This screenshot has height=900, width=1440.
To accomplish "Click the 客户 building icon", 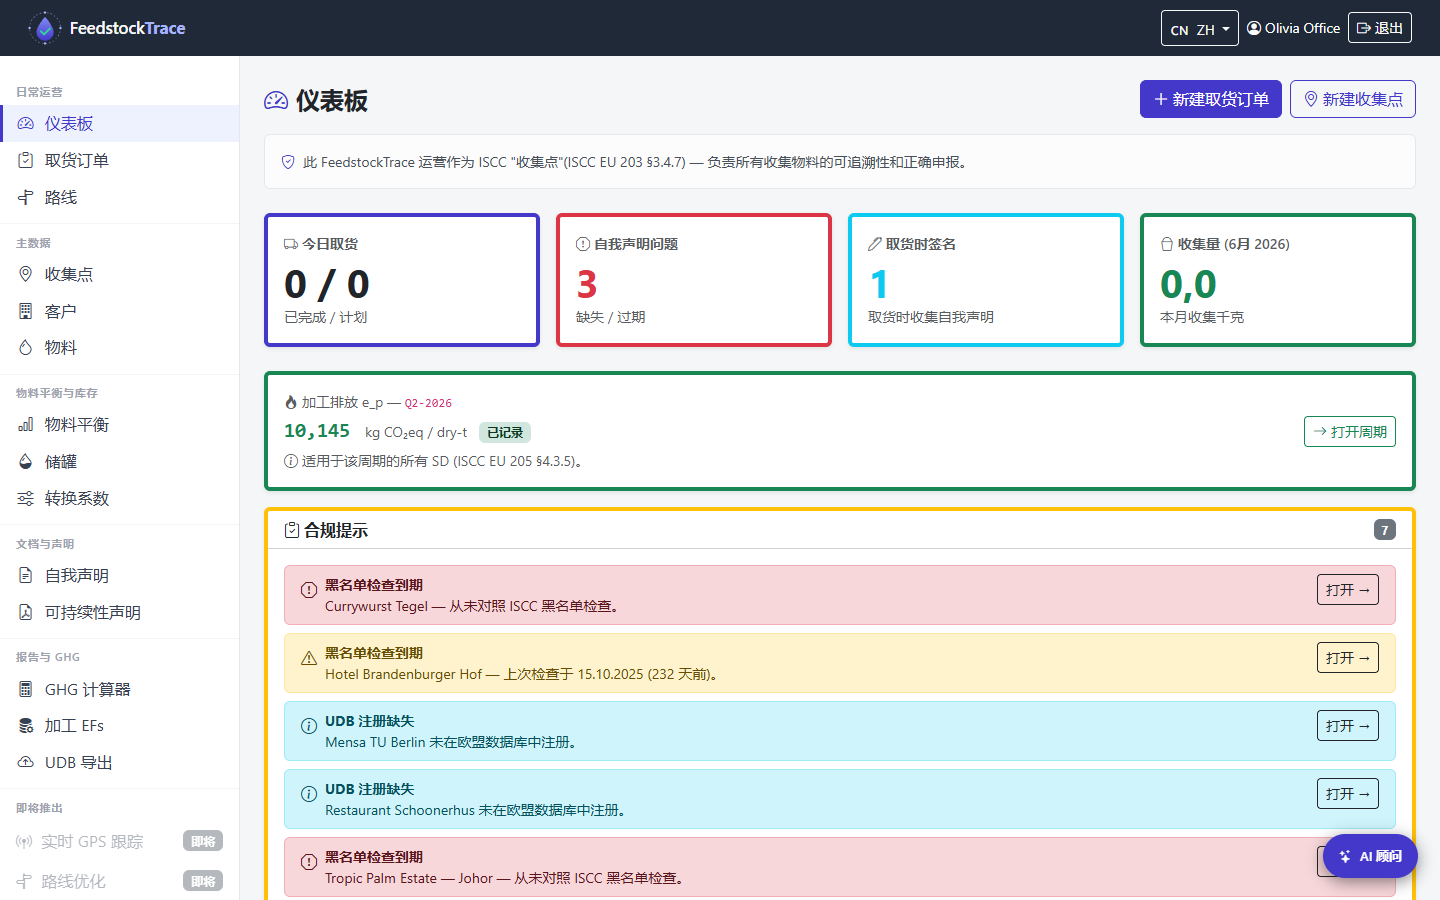I will pyautogui.click(x=26, y=311).
